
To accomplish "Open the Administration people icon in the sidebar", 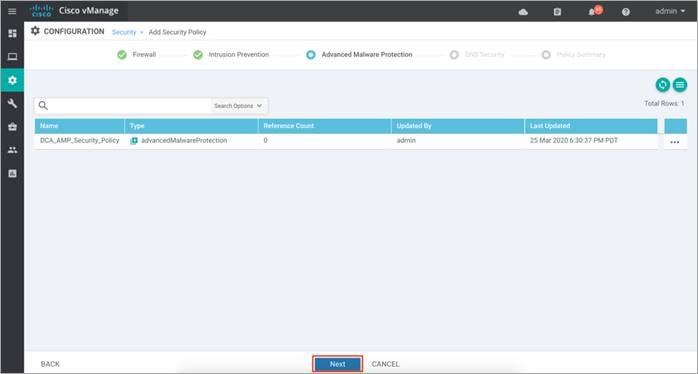I will 12,150.
